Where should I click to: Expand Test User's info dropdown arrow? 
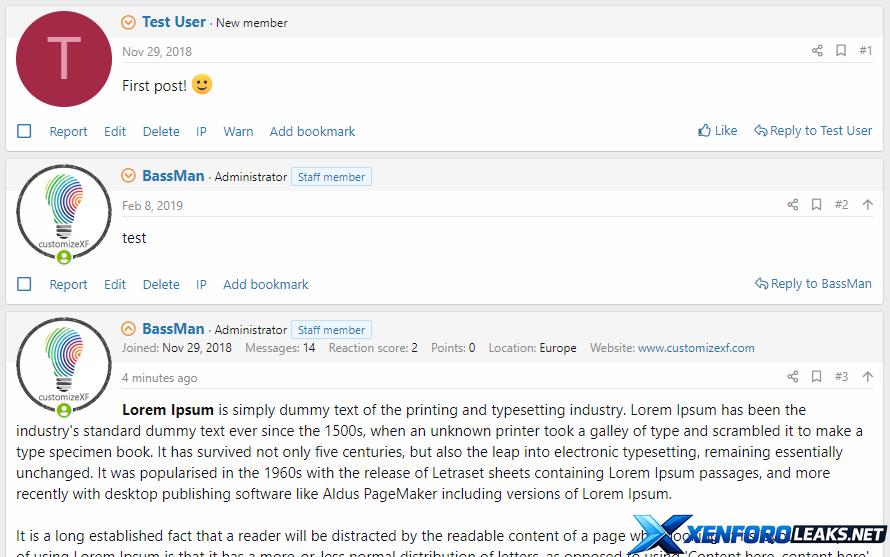pyautogui.click(x=128, y=22)
